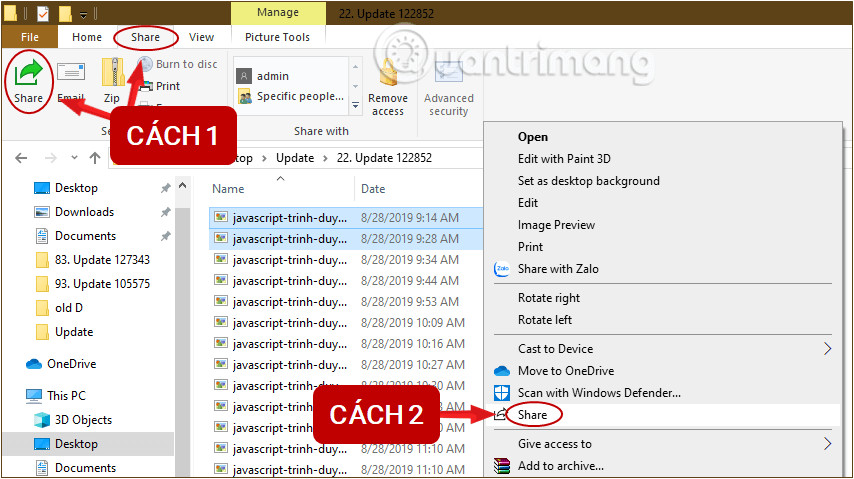
Task: Click the Zip folder icon
Action: point(112,72)
